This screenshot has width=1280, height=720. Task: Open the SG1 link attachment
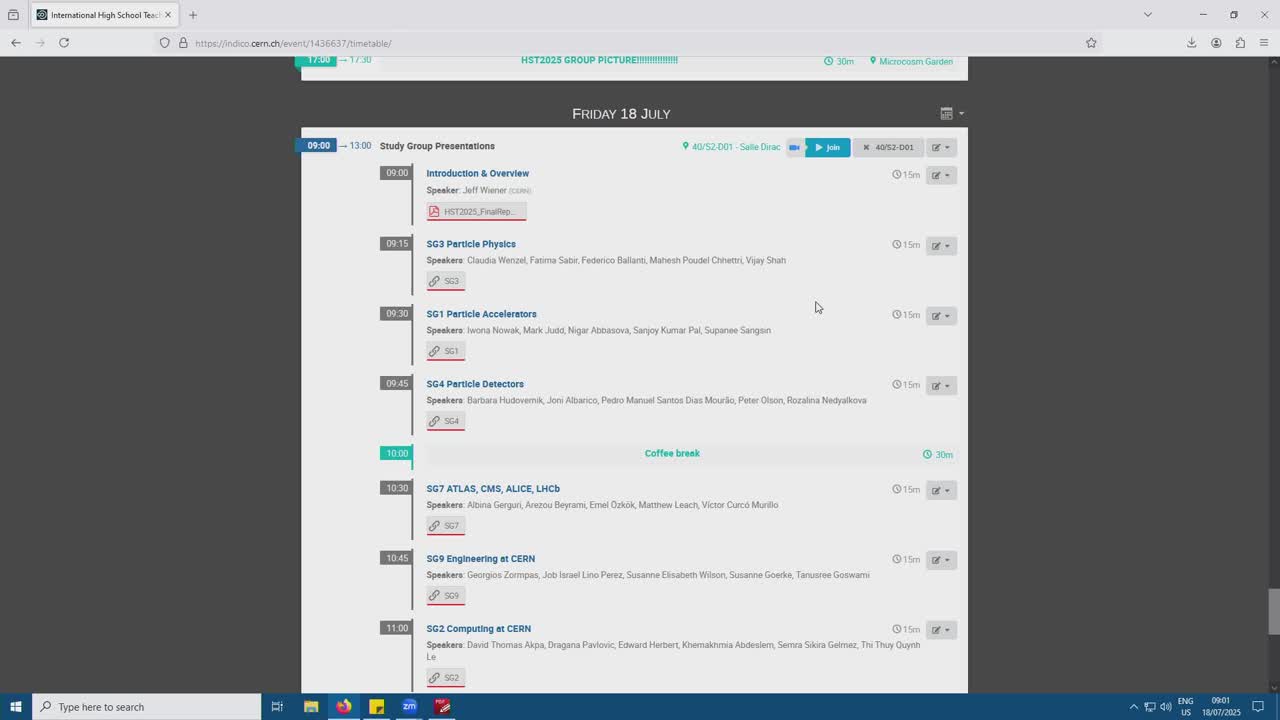pos(445,351)
